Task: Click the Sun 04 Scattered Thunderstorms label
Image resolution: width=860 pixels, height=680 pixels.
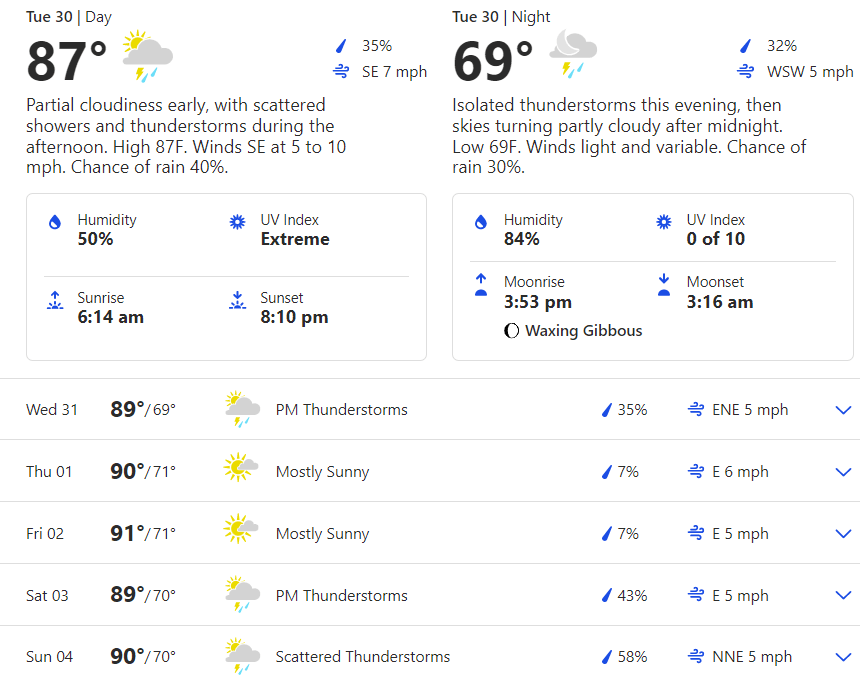Action: pos(363,657)
